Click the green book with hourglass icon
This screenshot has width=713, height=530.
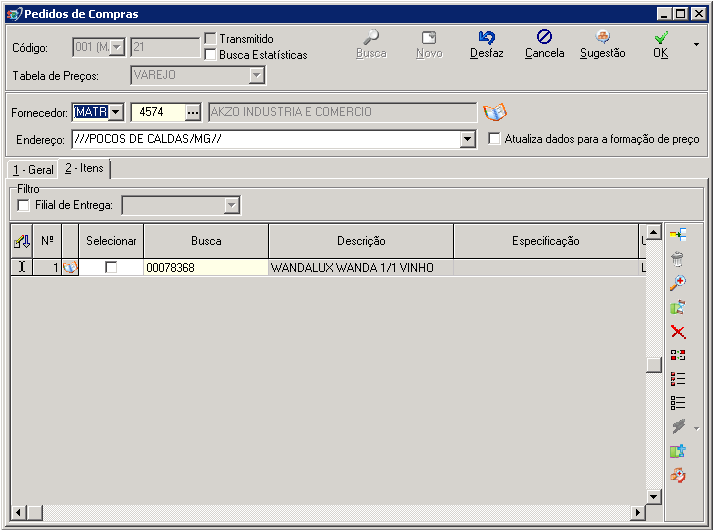click(x=678, y=307)
